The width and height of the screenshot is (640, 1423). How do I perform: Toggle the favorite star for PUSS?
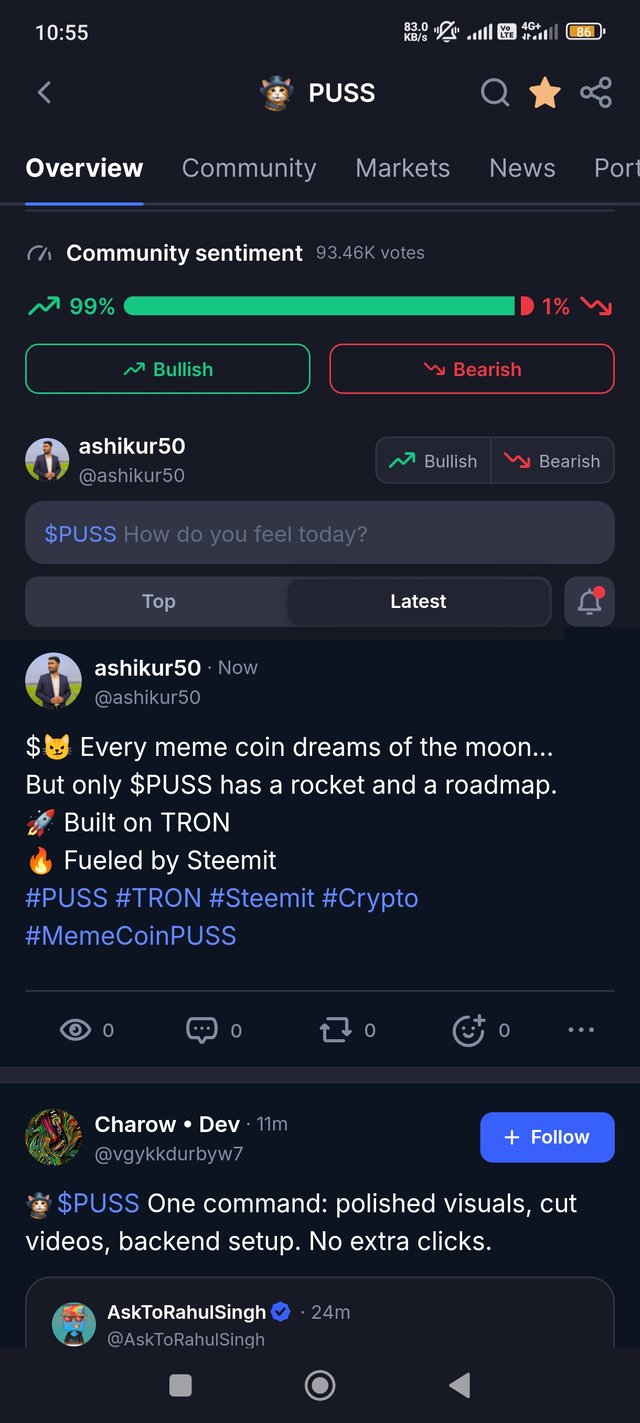click(545, 93)
